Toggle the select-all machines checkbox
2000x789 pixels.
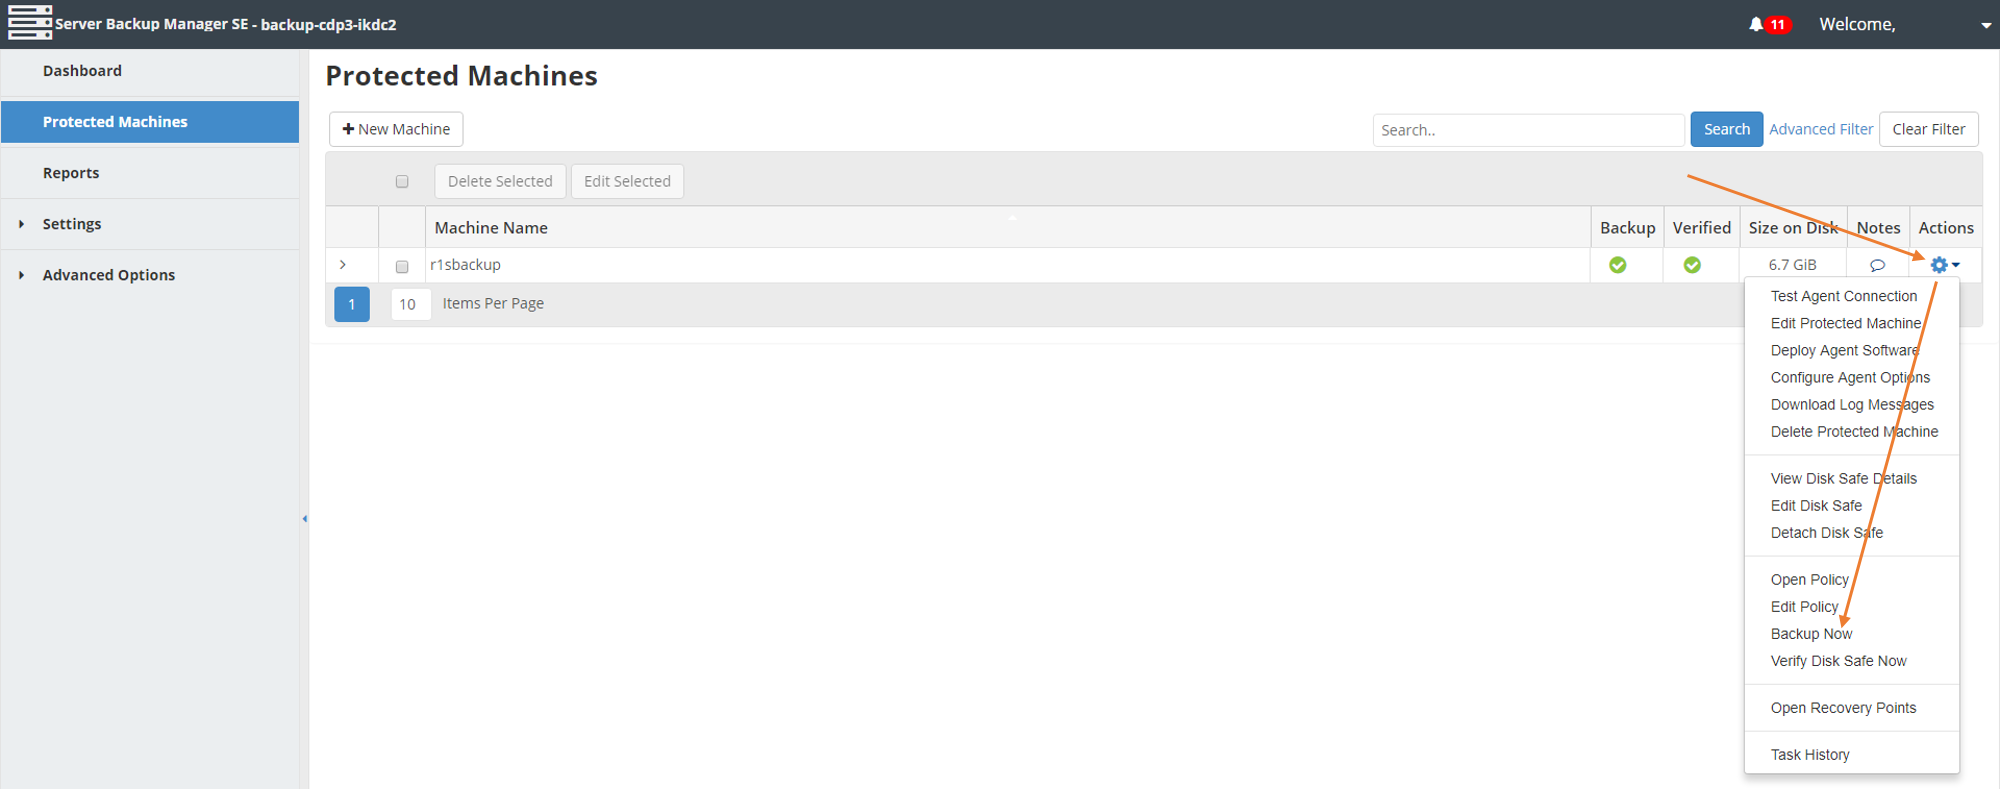point(402,181)
